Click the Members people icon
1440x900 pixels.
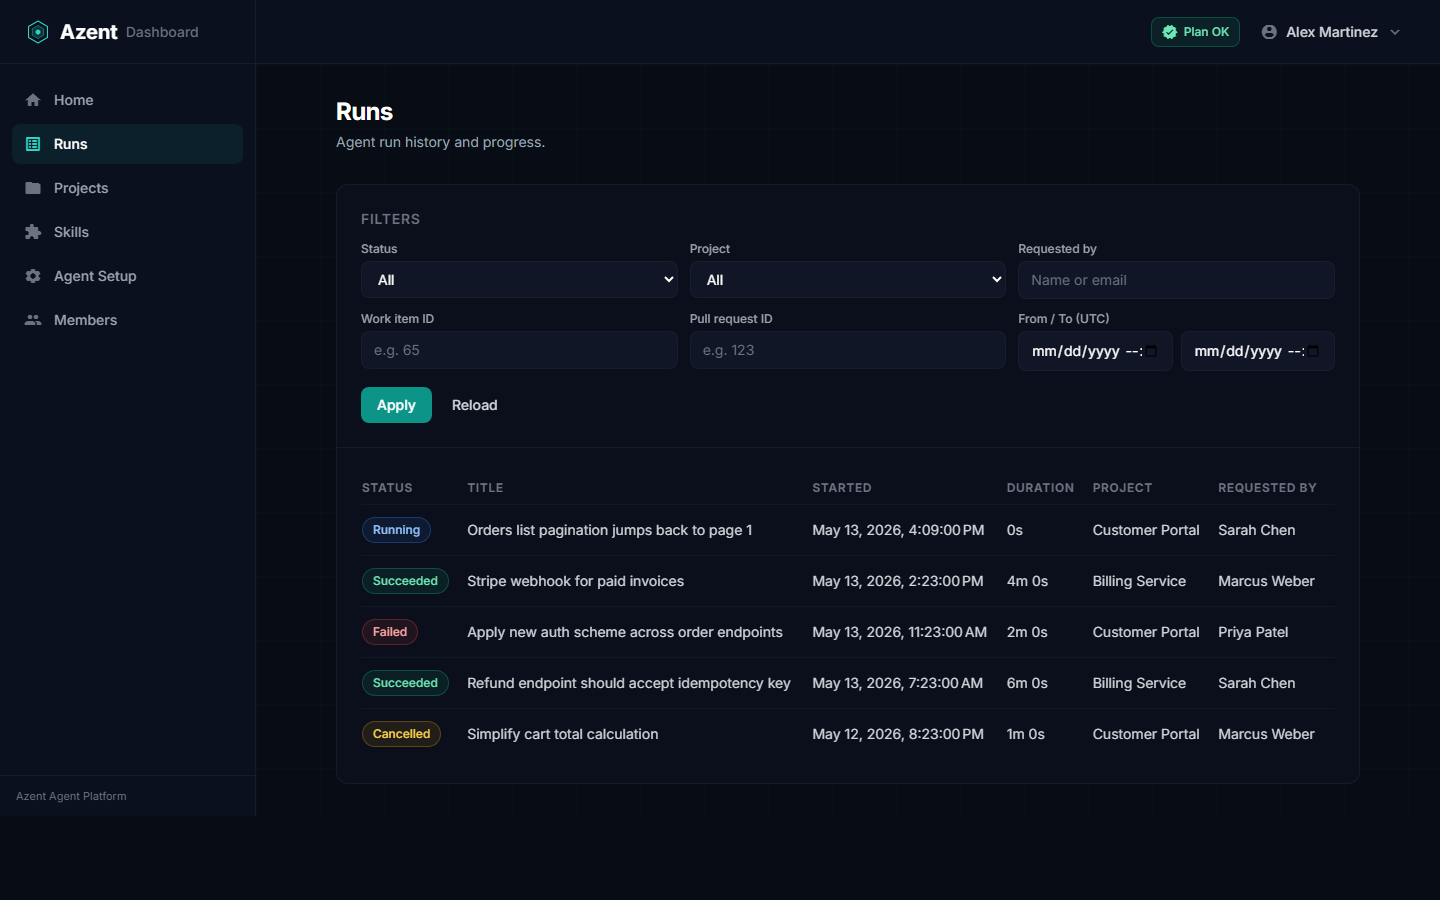[x=33, y=320]
